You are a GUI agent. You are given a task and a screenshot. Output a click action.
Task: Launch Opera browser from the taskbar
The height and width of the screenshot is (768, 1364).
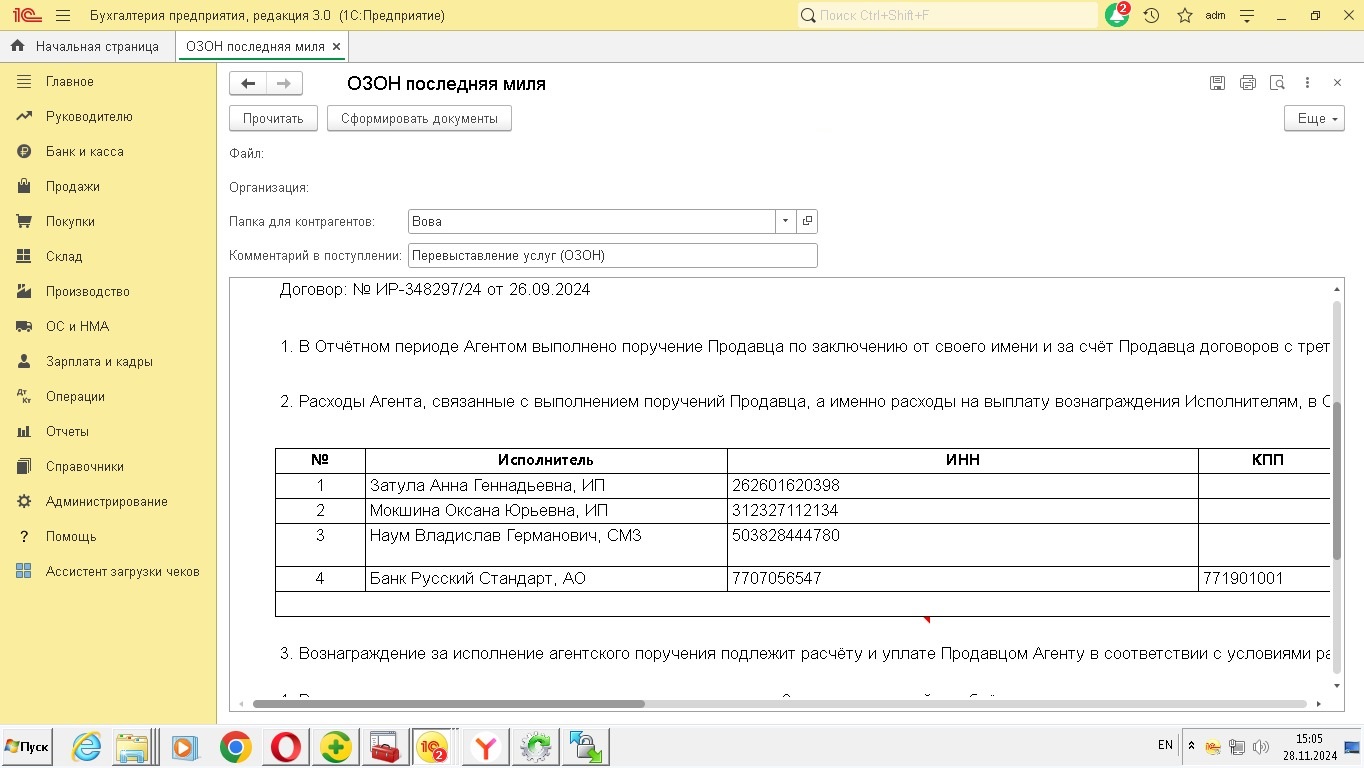[286, 747]
